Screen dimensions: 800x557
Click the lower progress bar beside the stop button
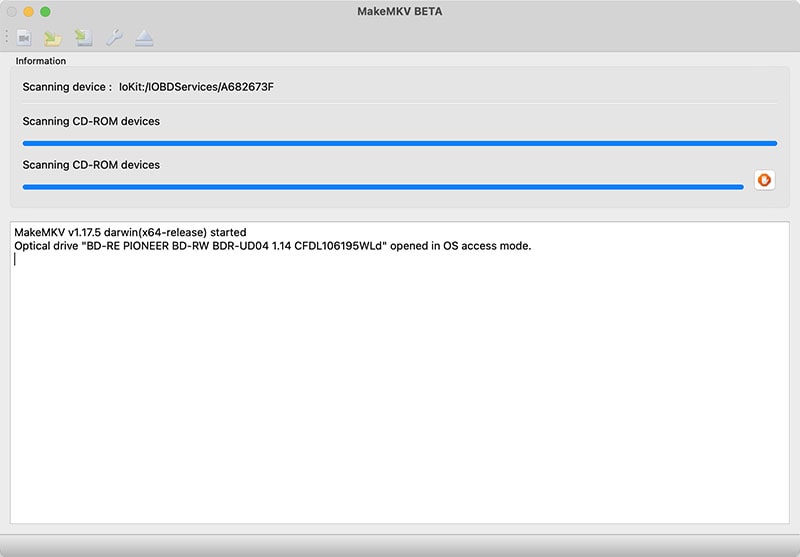click(383, 187)
